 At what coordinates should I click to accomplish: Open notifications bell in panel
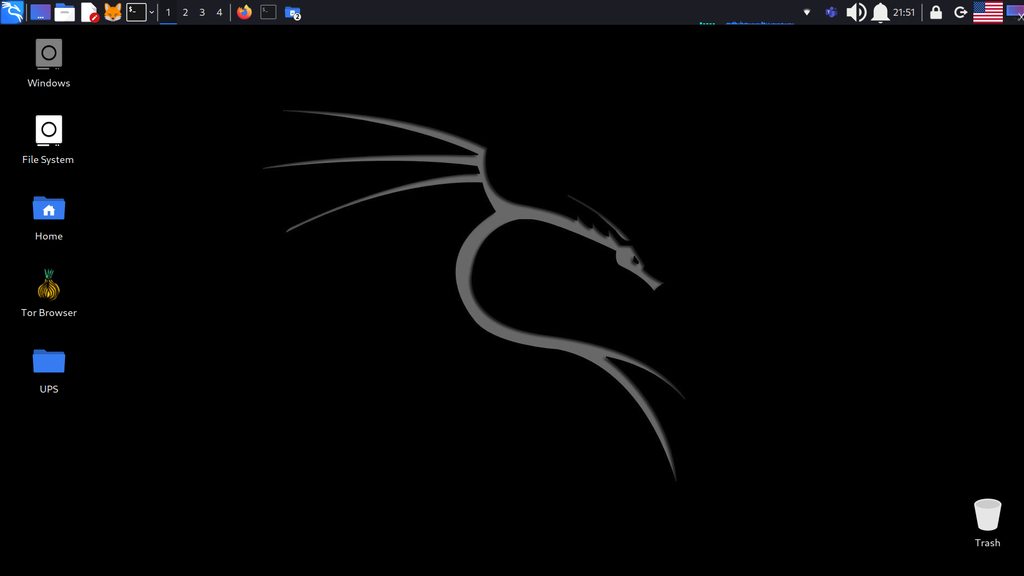[x=880, y=12]
